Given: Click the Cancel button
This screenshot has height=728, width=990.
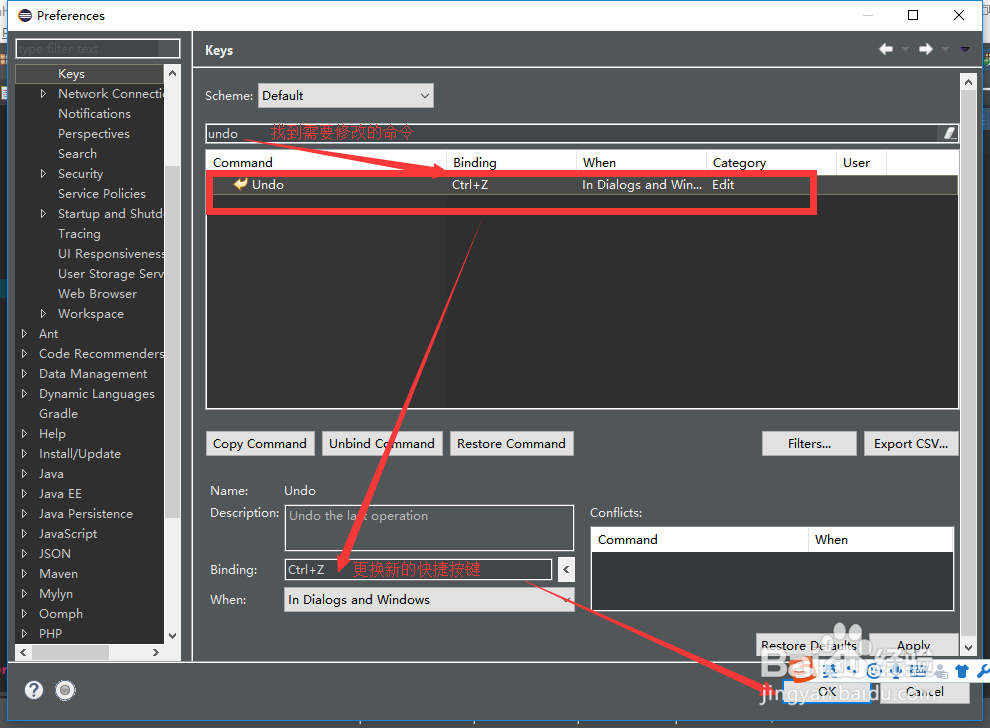Looking at the screenshot, I should 925,691.
